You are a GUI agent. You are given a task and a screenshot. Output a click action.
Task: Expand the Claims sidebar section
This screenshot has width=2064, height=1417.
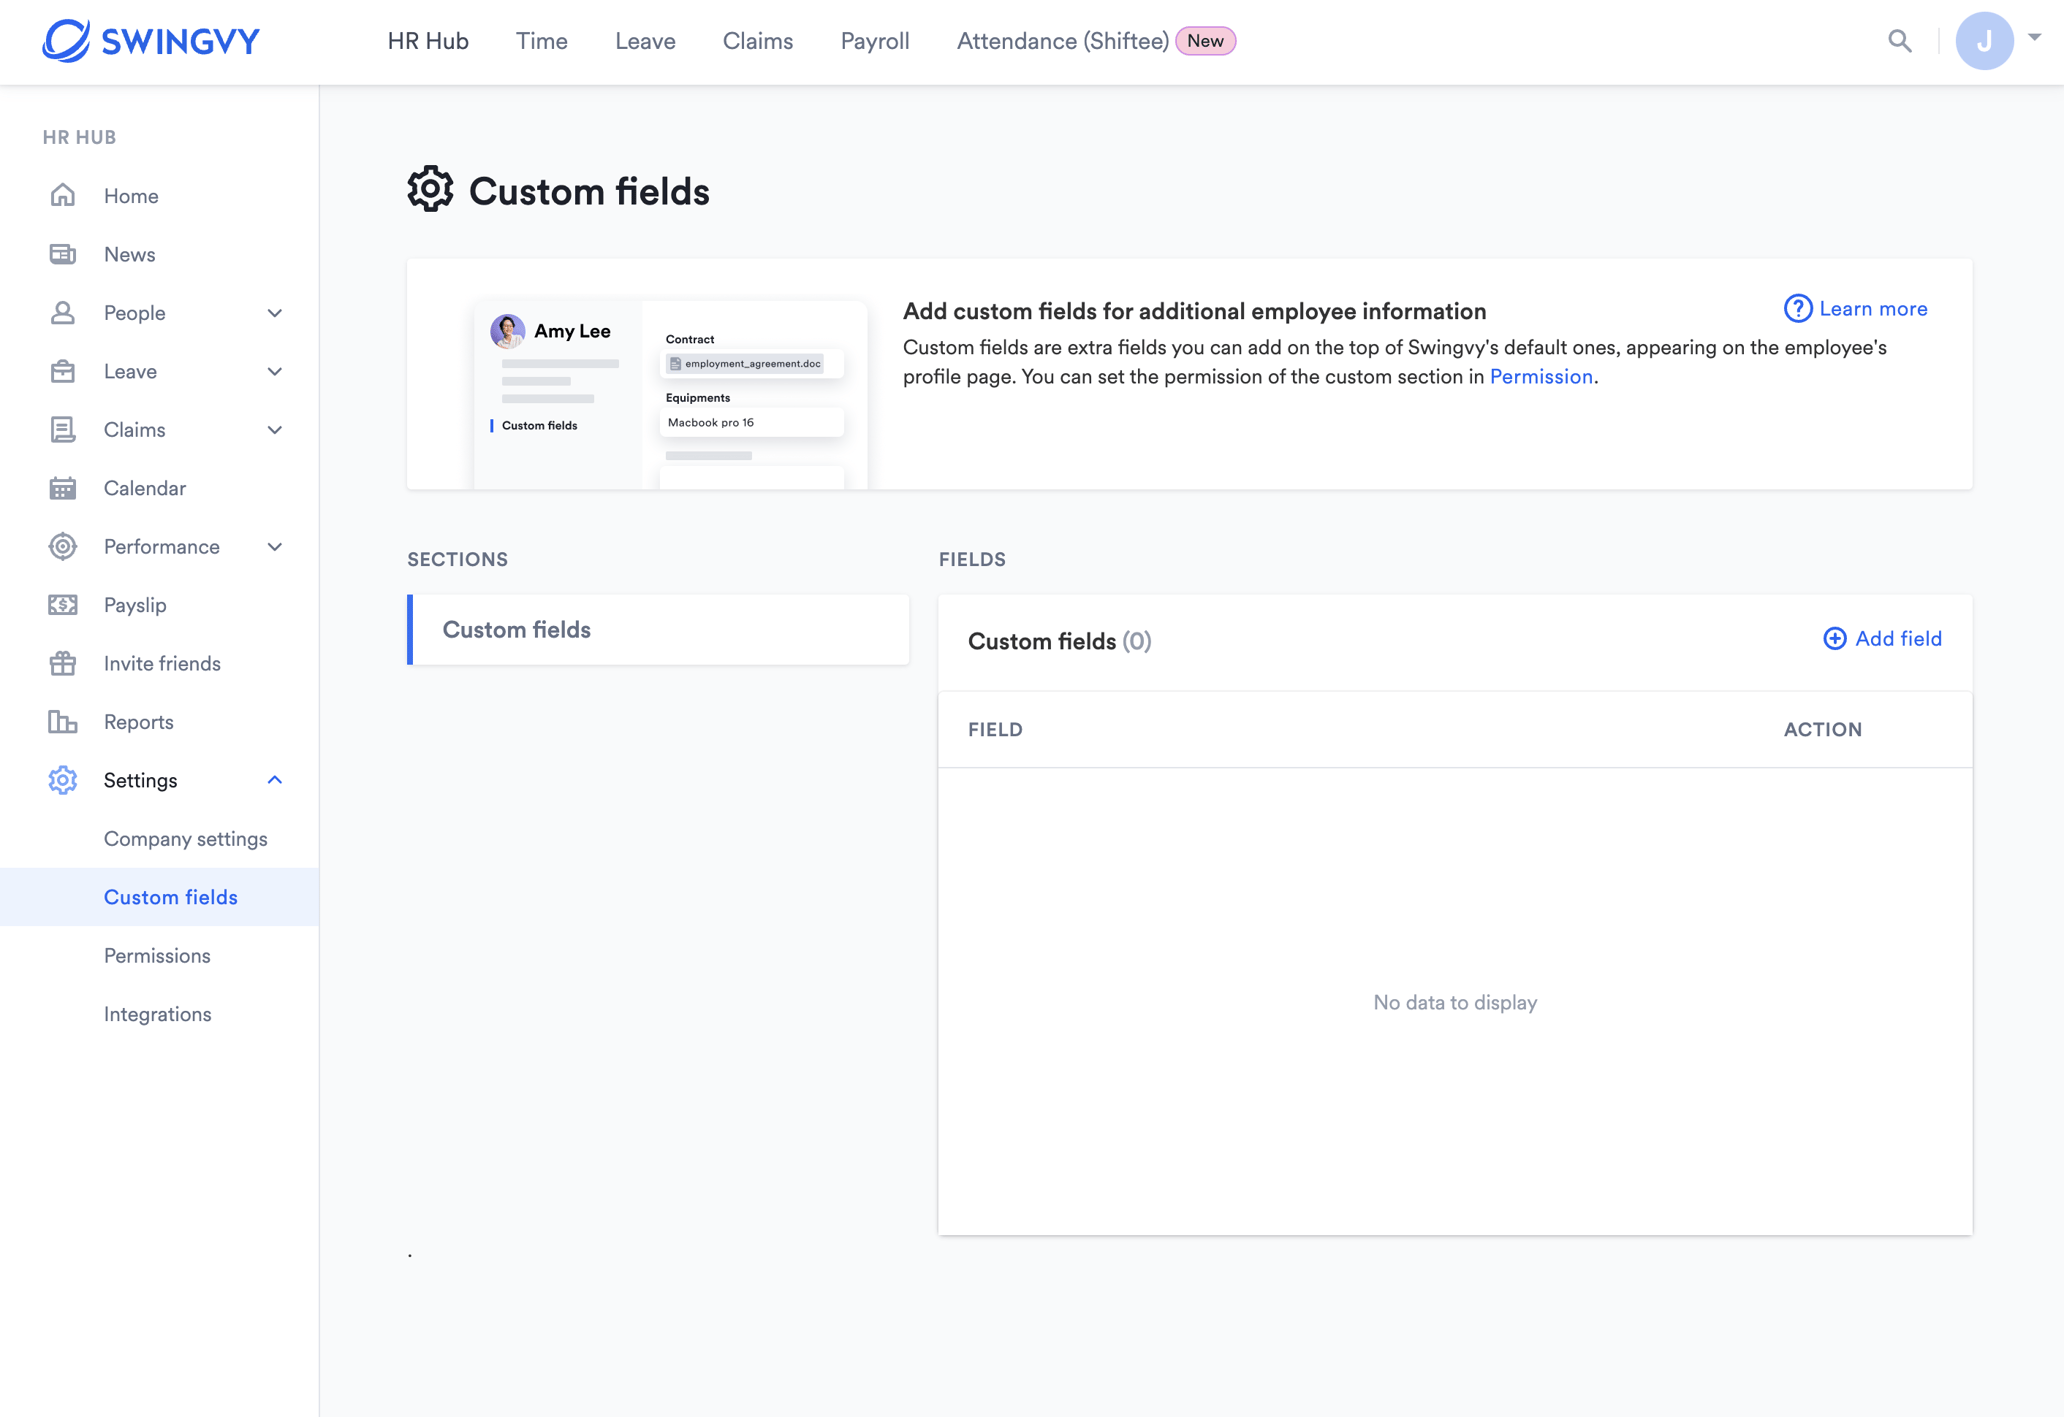tap(275, 430)
